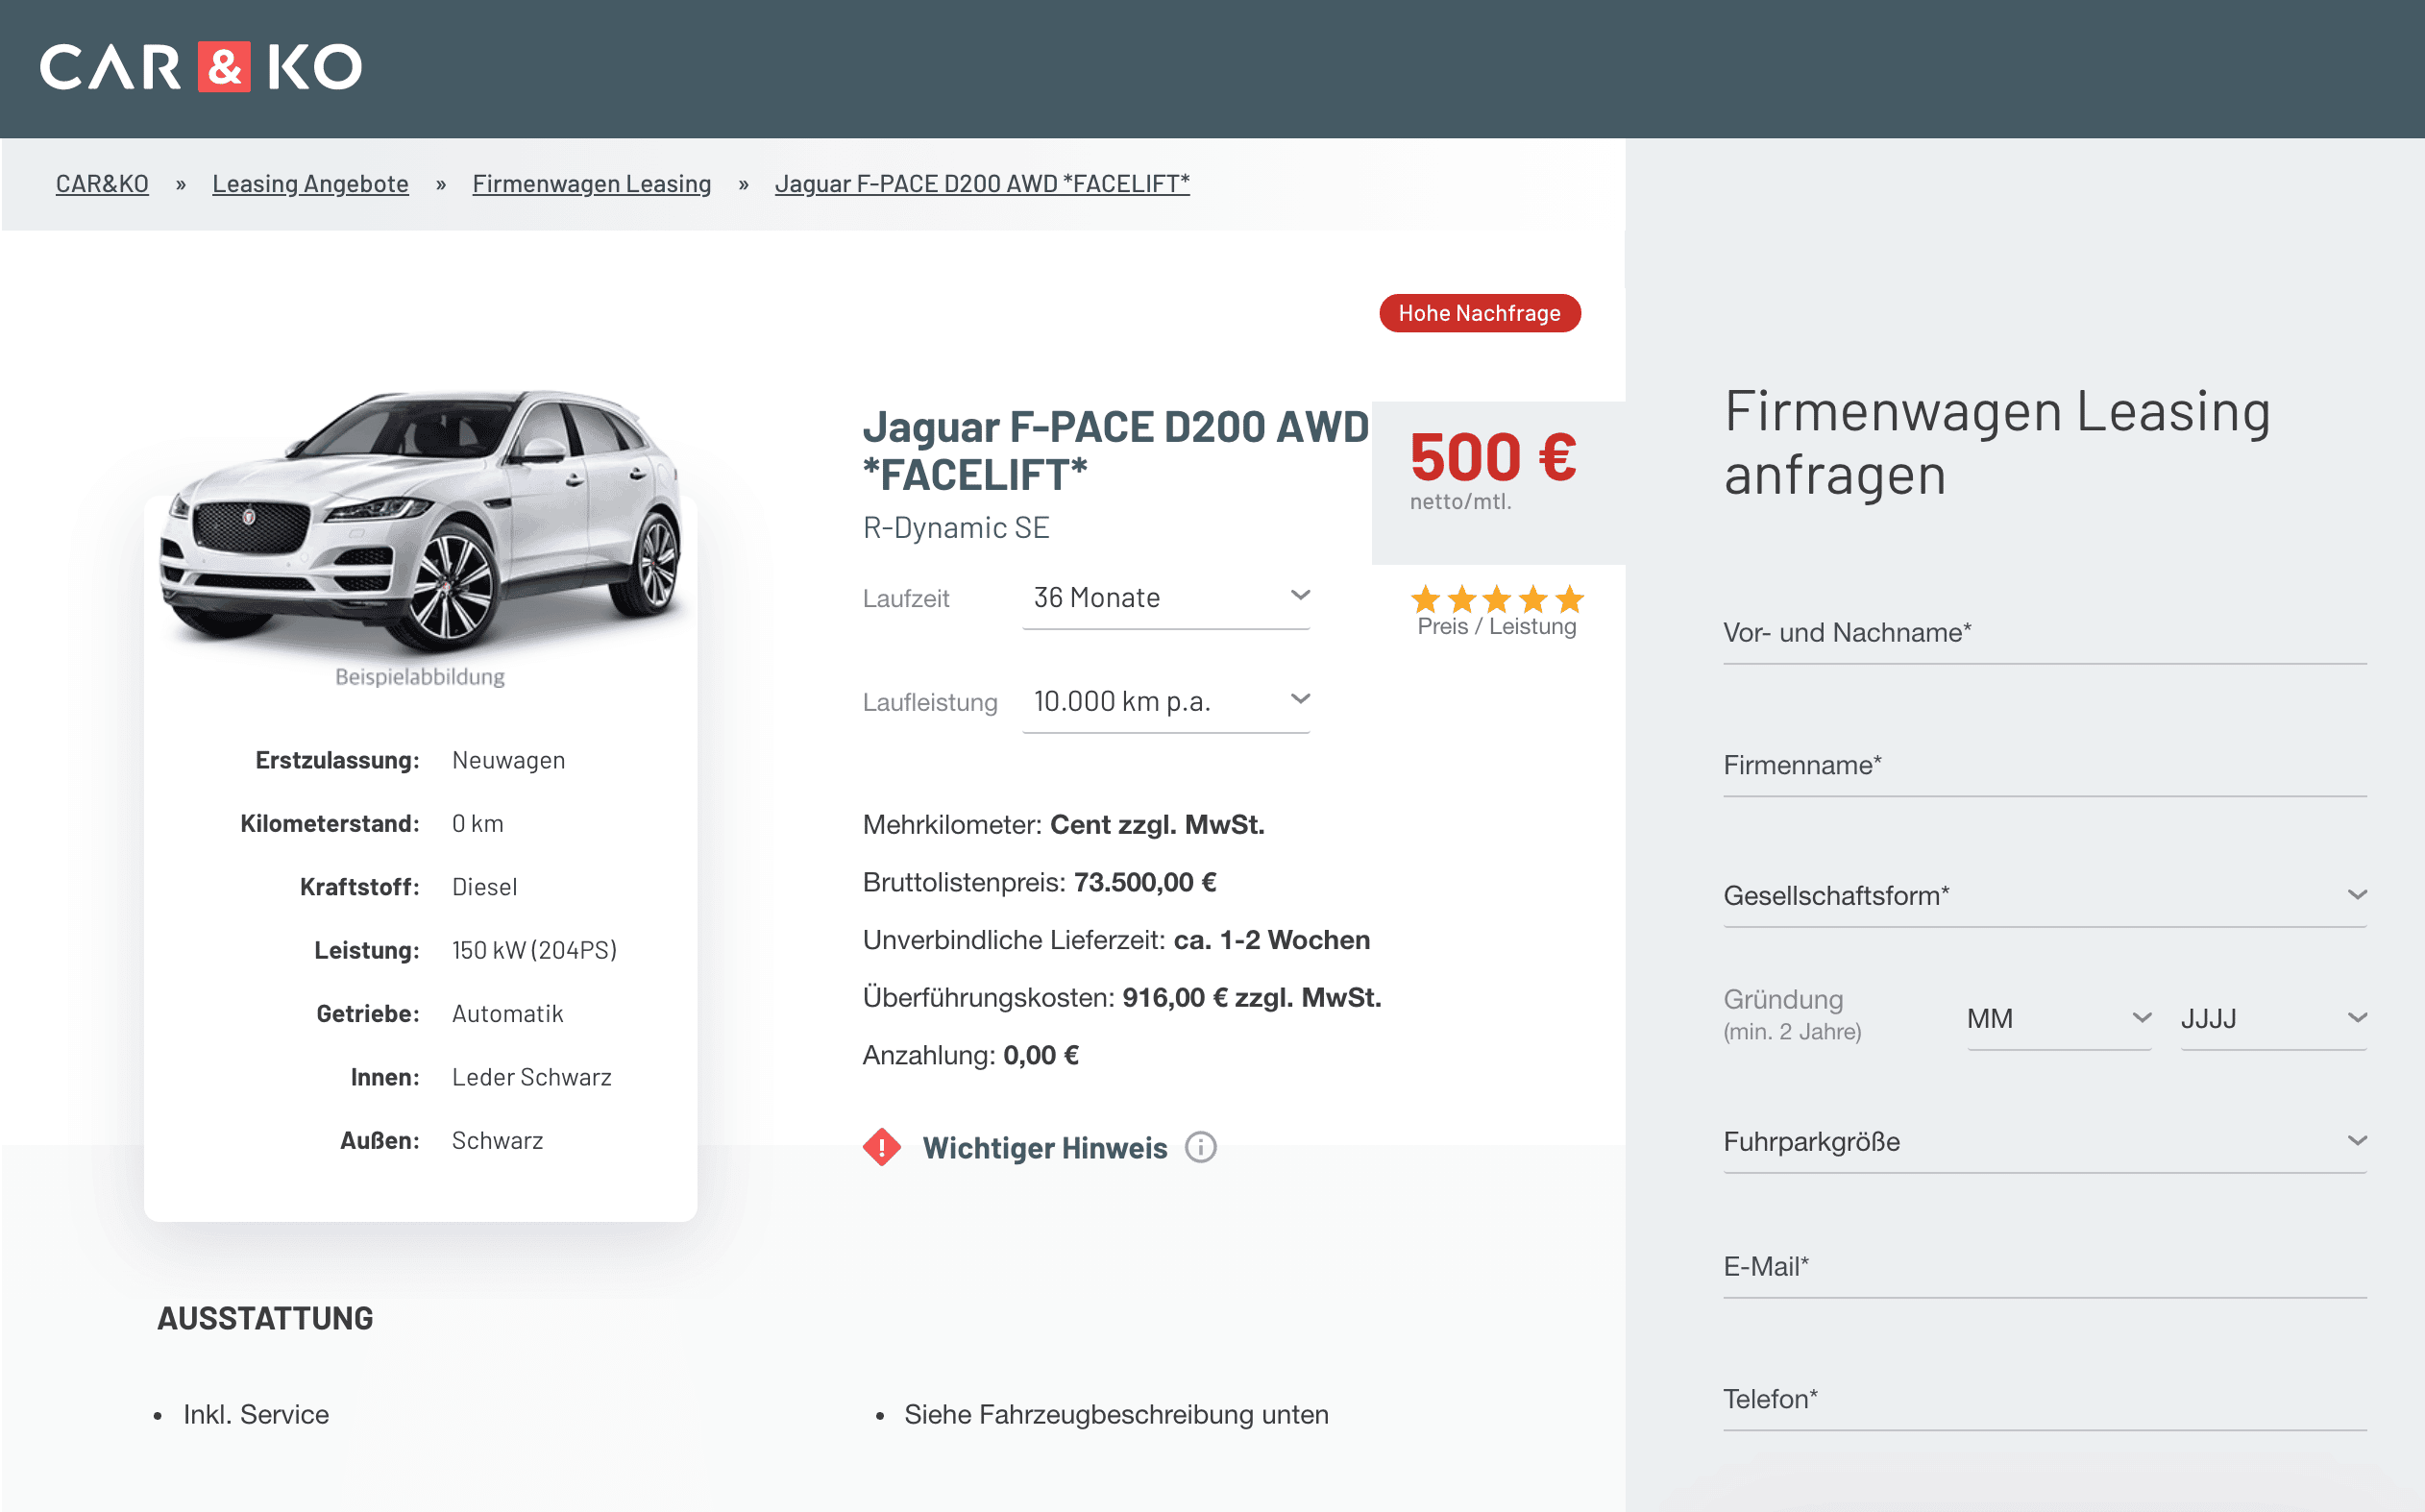
Task: Click the Erstzulassung Neuwagen value
Action: [x=508, y=761]
